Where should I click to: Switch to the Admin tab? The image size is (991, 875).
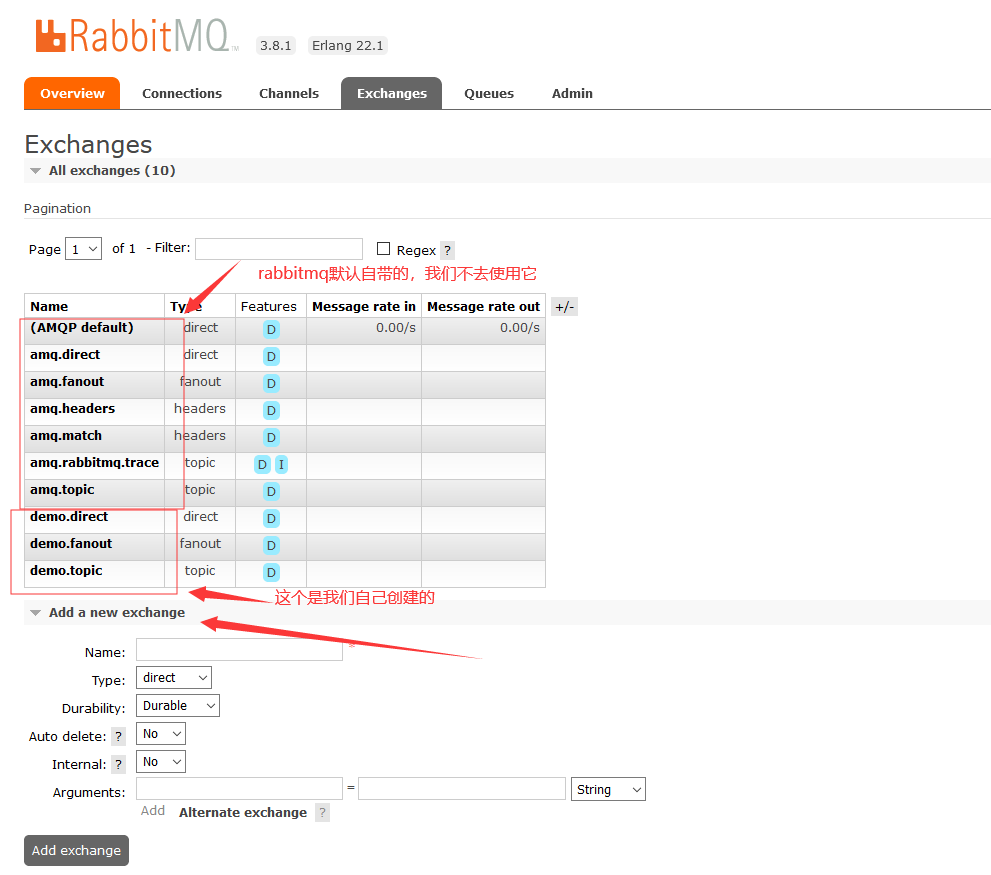point(572,94)
